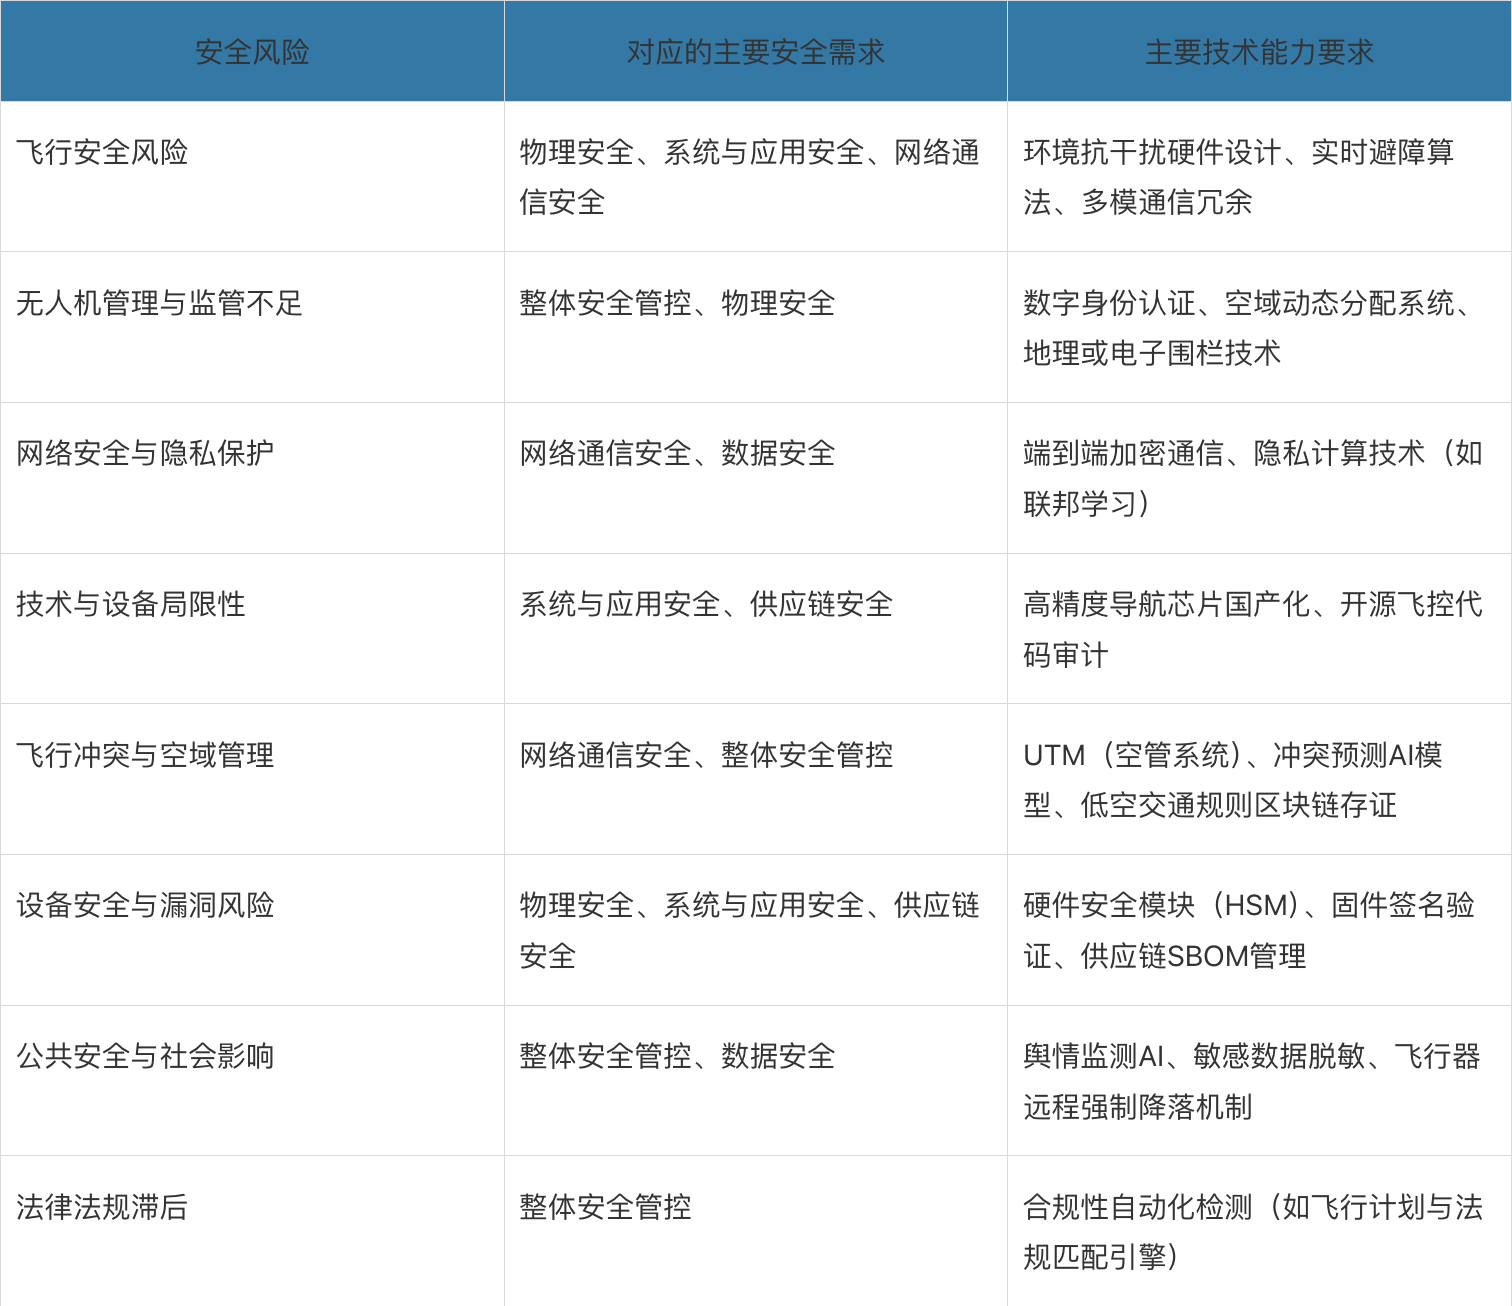The width and height of the screenshot is (1512, 1306).
Task: Select the 合规性自动化检测 cell
Action: (1252, 1231)
